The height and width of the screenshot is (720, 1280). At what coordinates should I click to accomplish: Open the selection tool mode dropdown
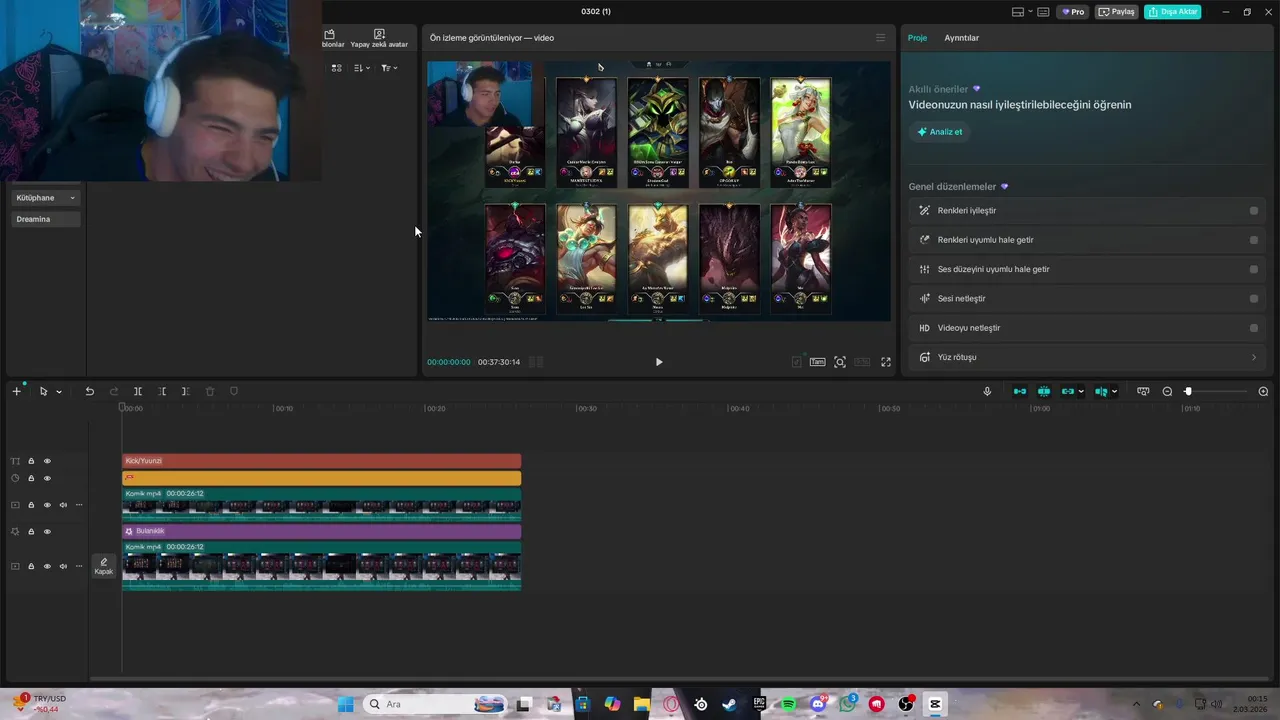(59, 392)
